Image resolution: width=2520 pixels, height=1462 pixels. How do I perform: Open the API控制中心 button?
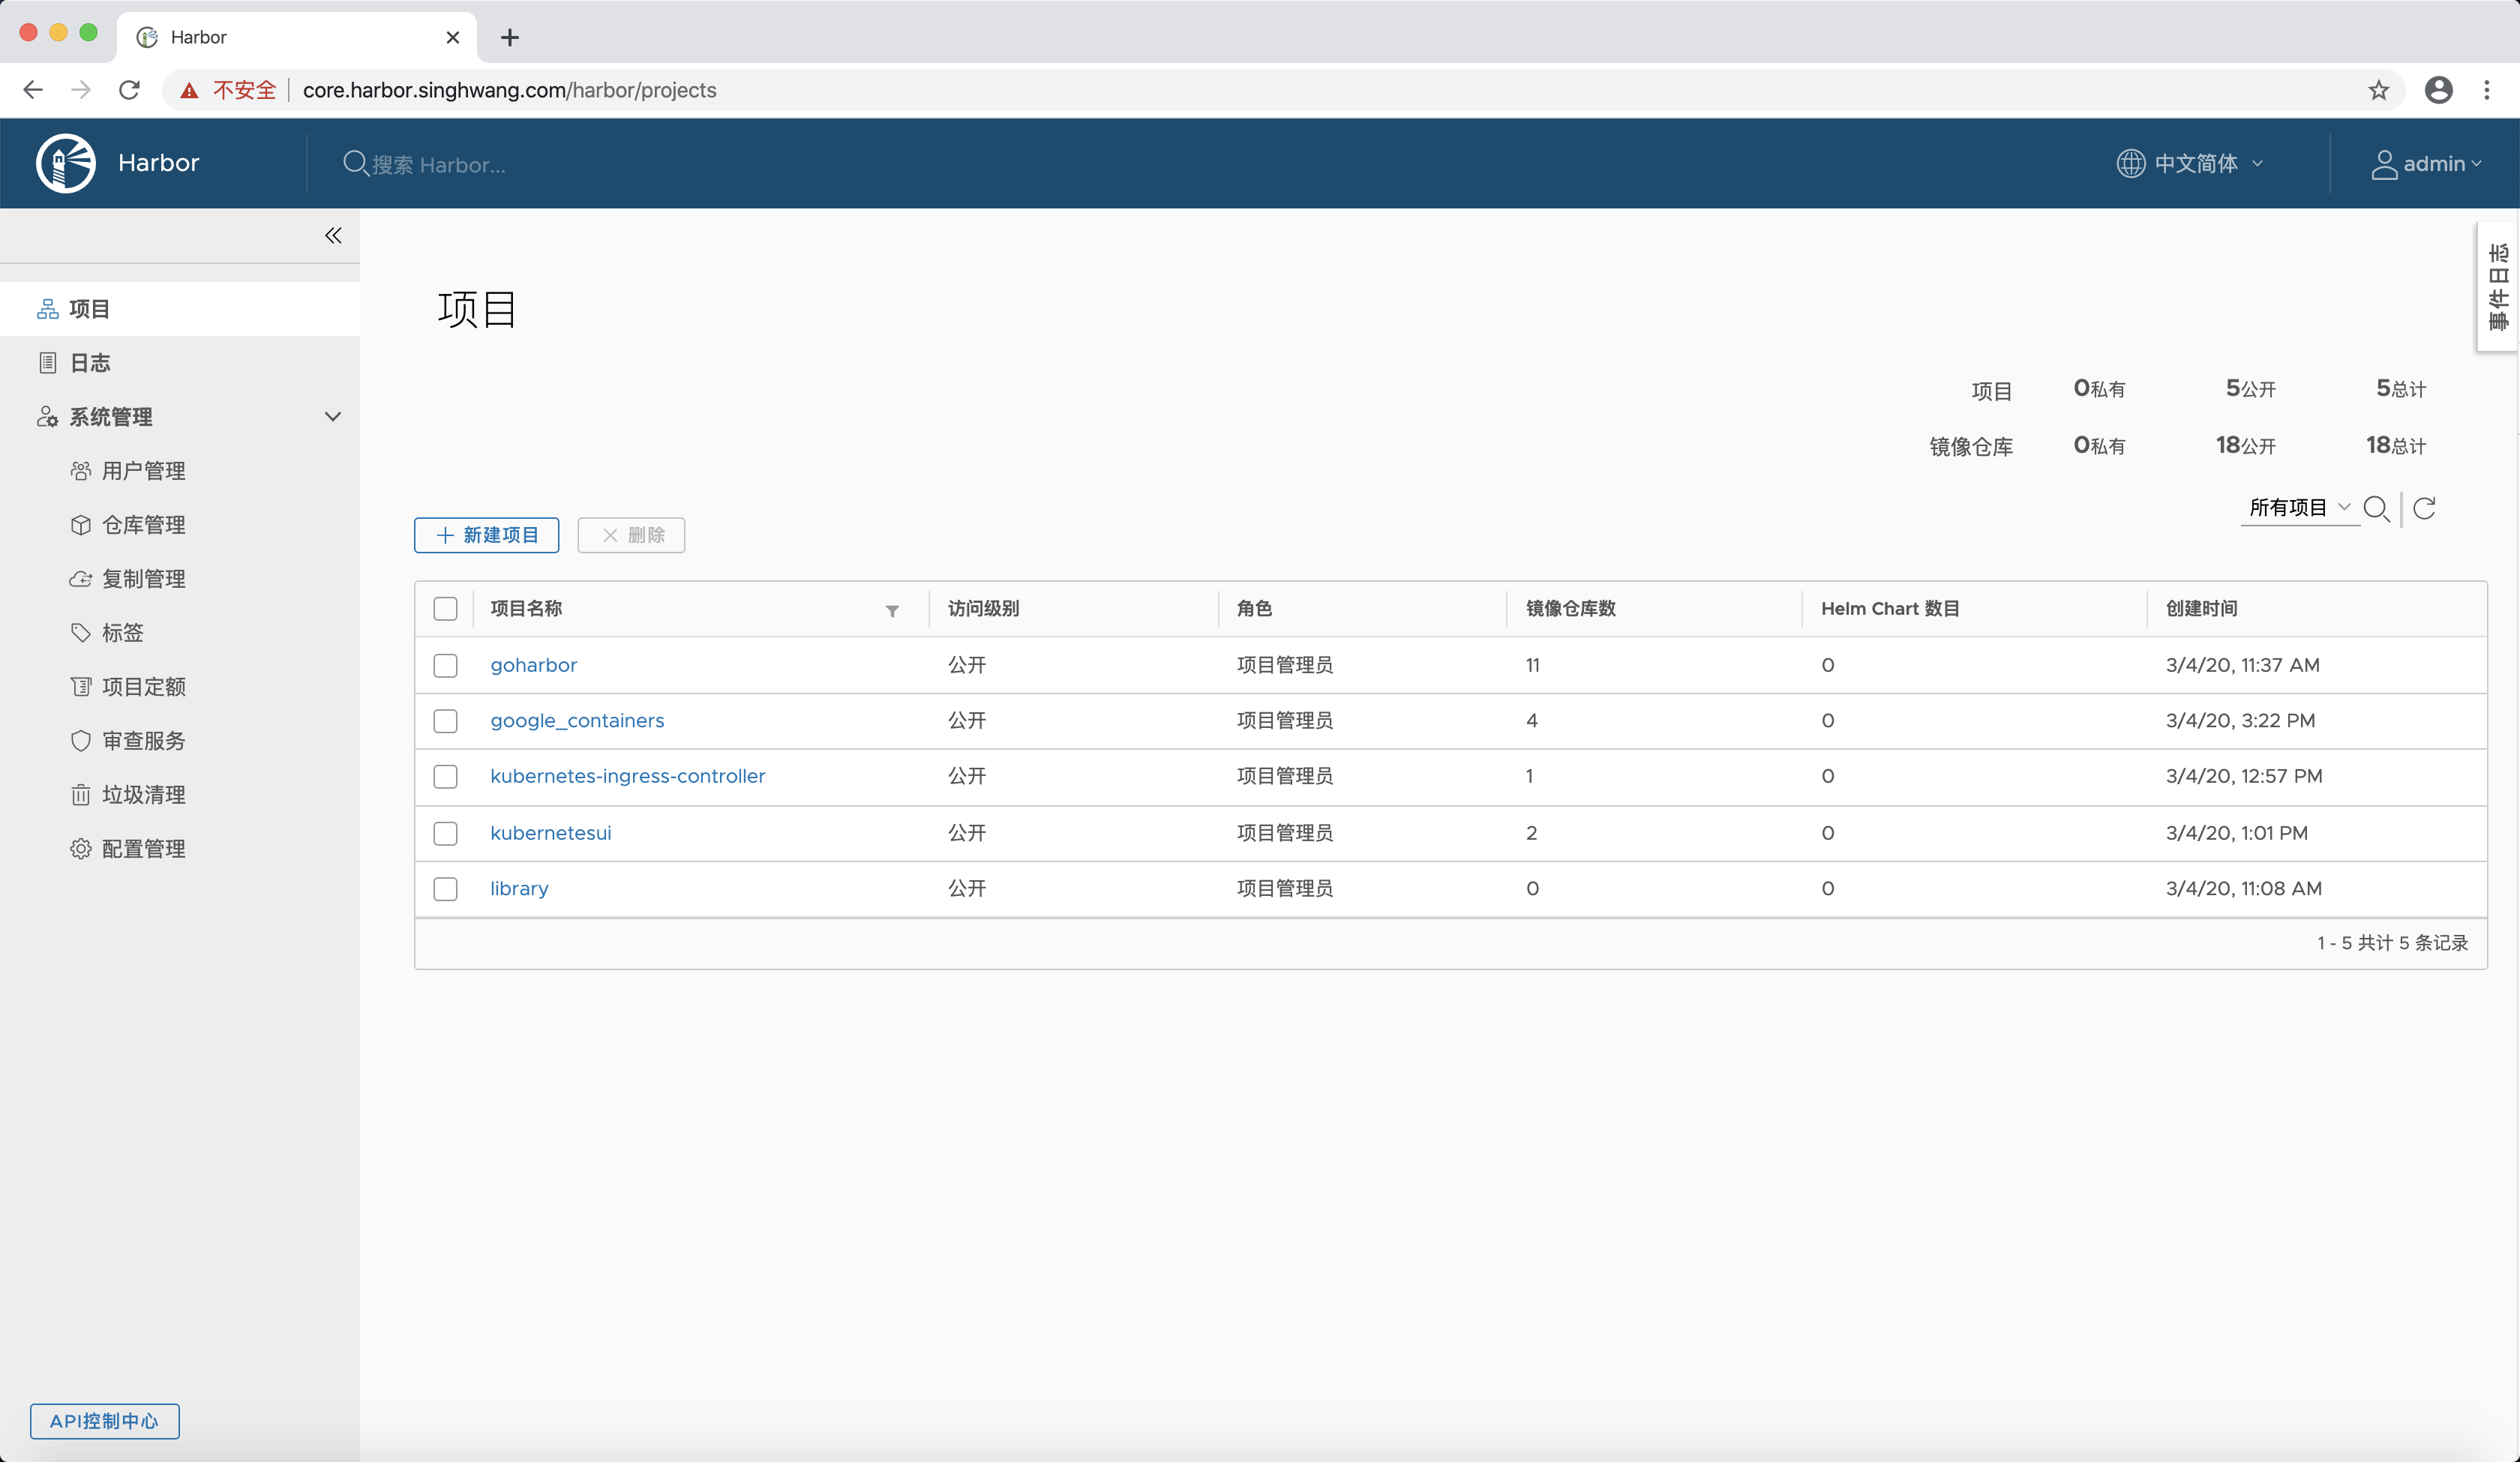tap(104, 1421)
